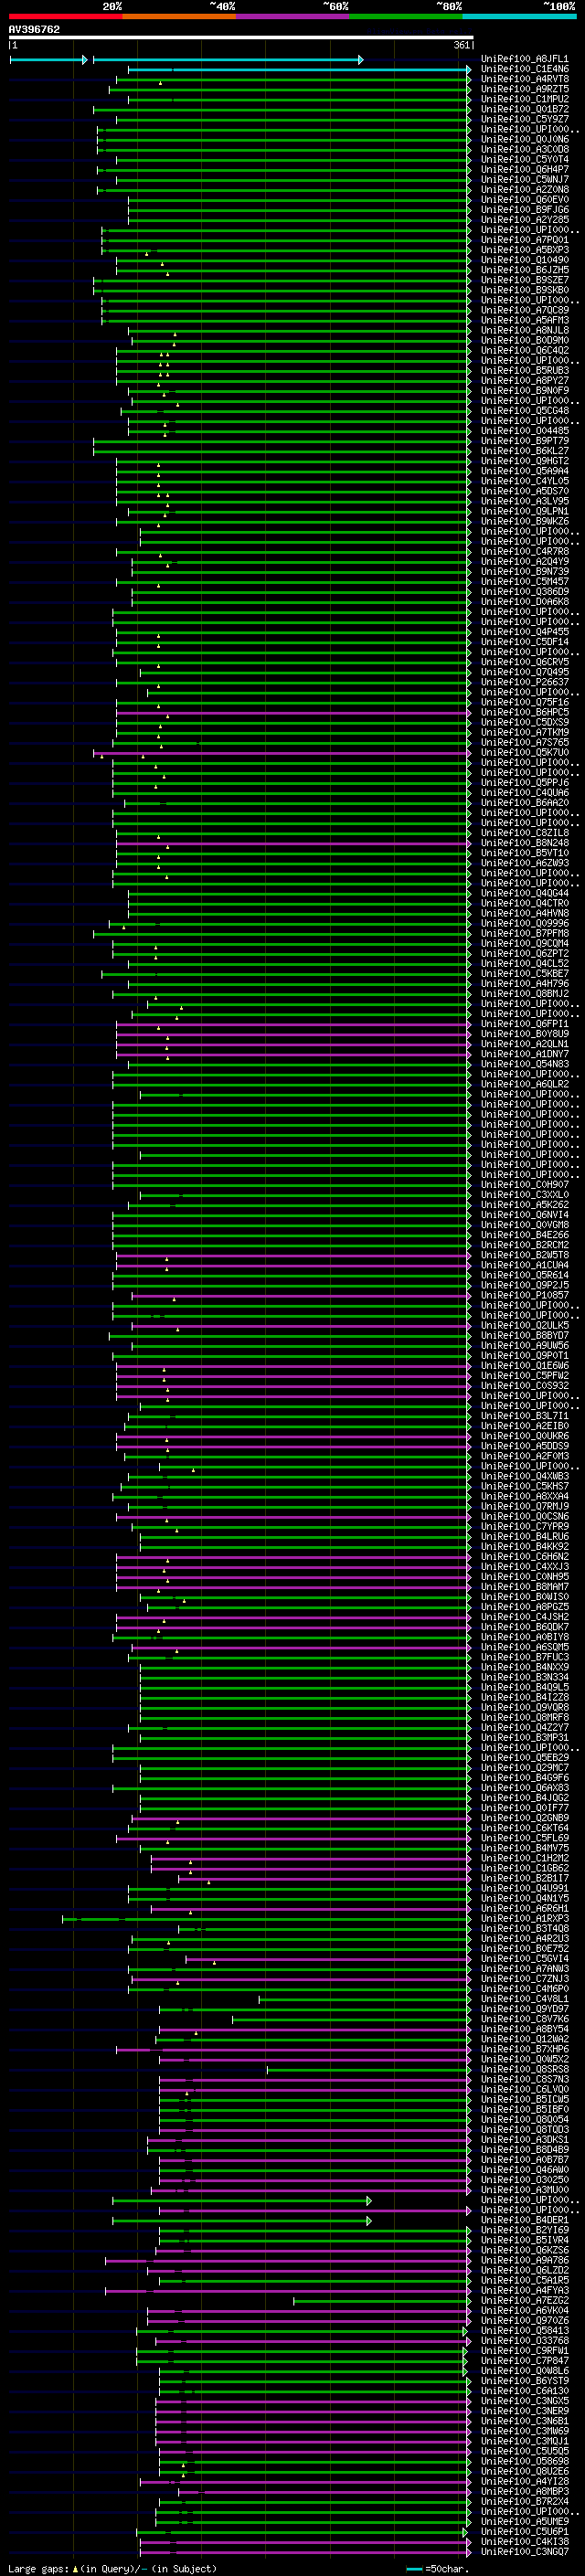
Task: Select the UniRef100_A3C0D8 label
Action: [x=525, y=149]
